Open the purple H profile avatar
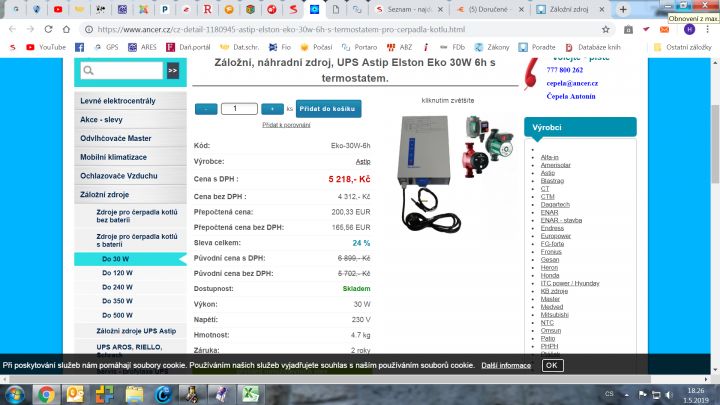The height and width of the screenshot is (405, 720). (x=689, y=29)
